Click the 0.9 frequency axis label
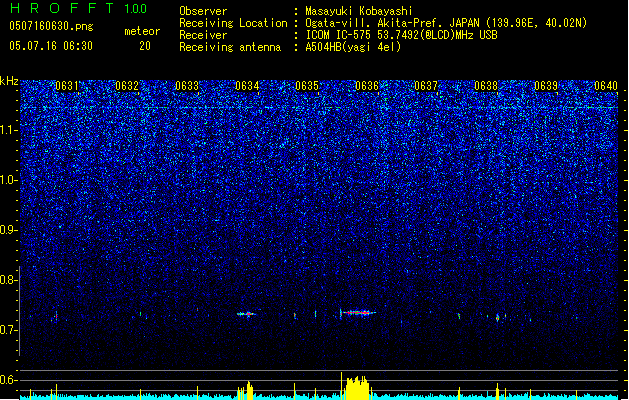 (x=9, y=230)
